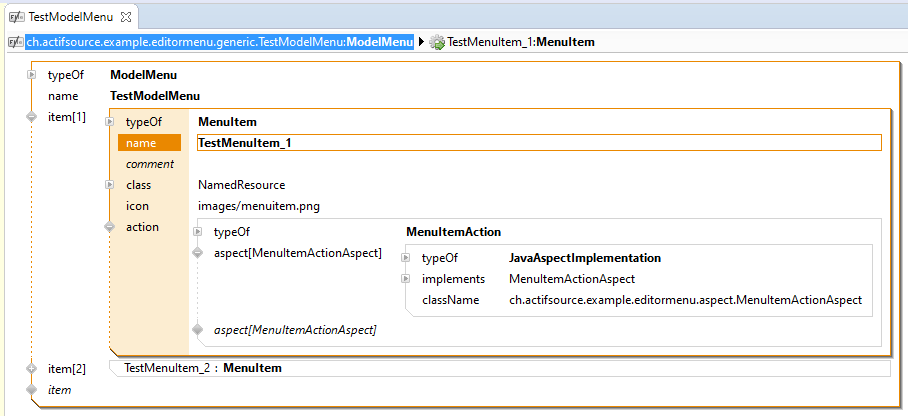The image size is (908, 416).
Task: Close the TestModelMenu editor tab
Action: click(127, 17)
